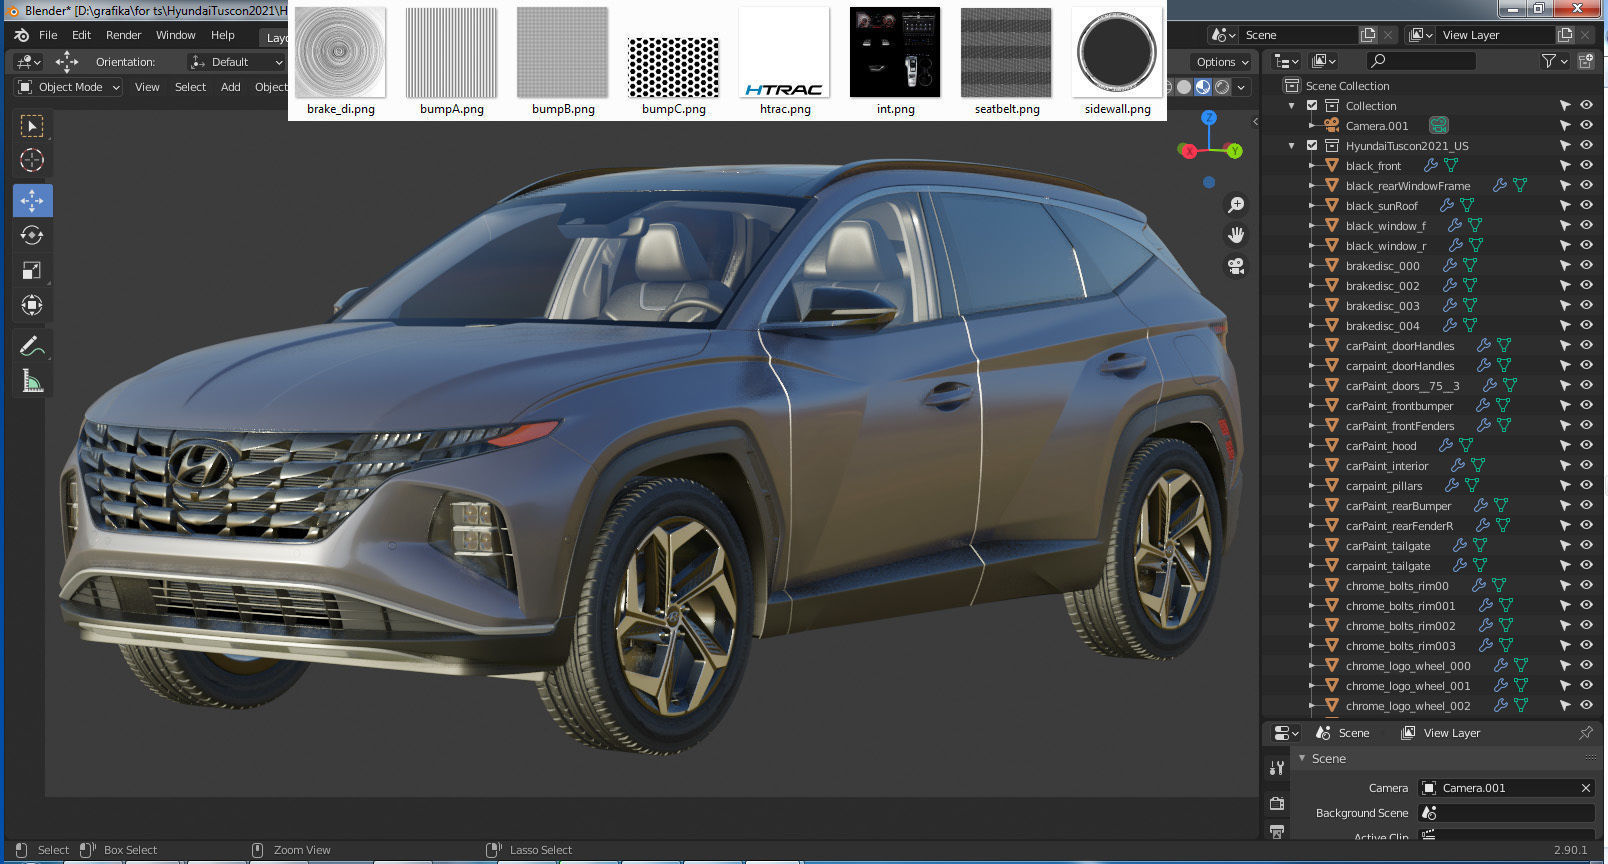Click the View Layer name field
The height and width of the screenshot is (864, 1608).
[x=1496, y=35]
